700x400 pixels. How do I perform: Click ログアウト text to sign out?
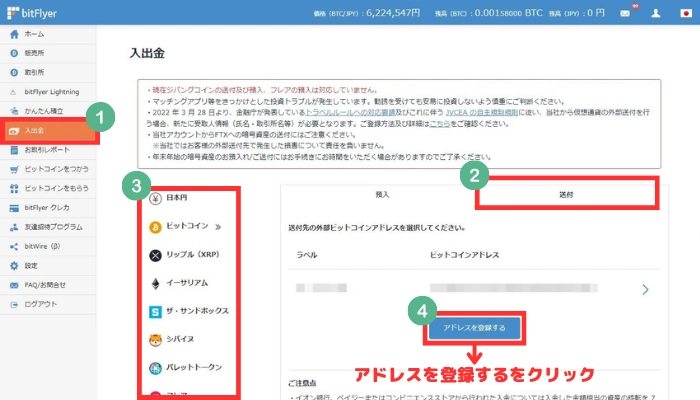pos(41,304)
